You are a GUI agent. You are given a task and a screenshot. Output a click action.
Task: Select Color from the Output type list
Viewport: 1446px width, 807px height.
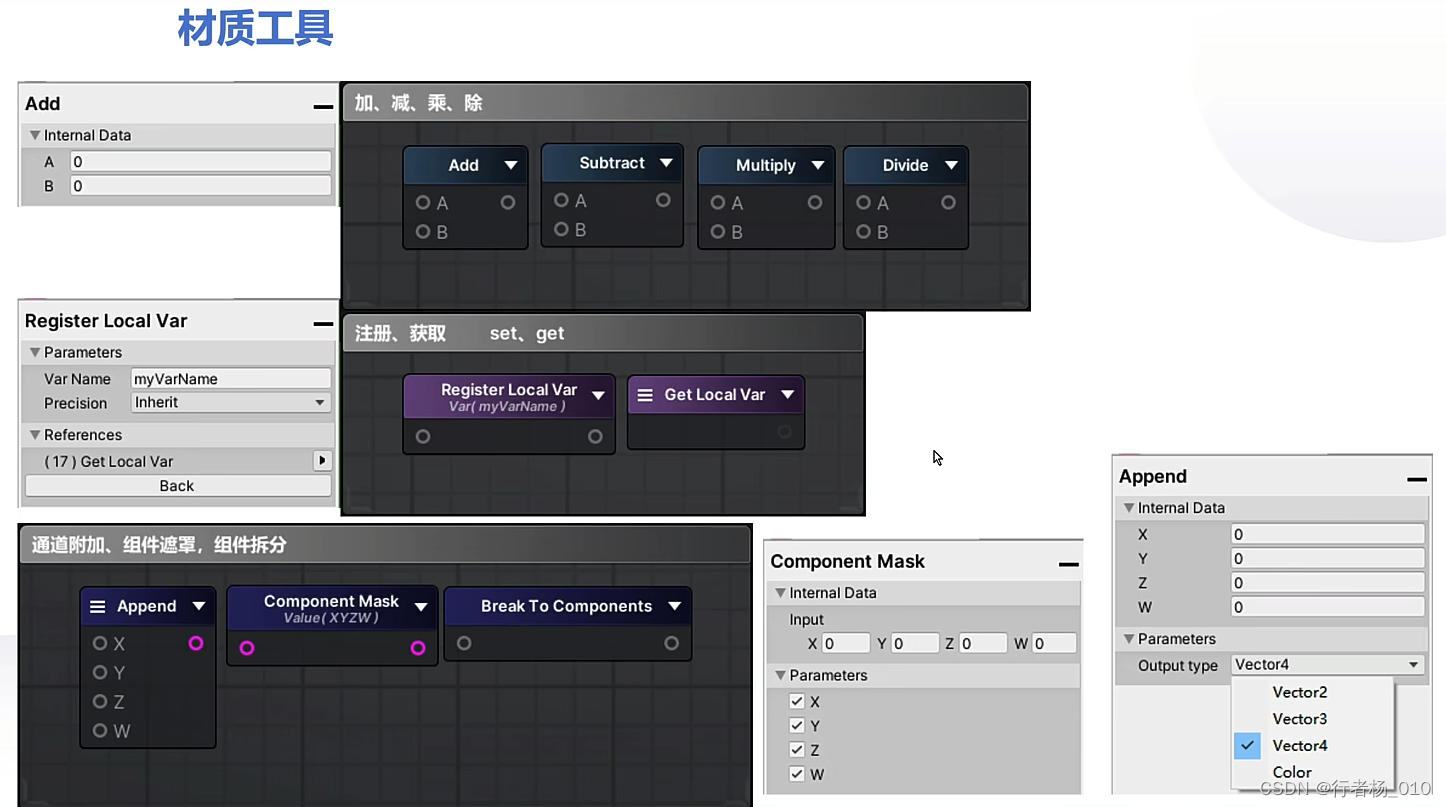(1292, 772)
